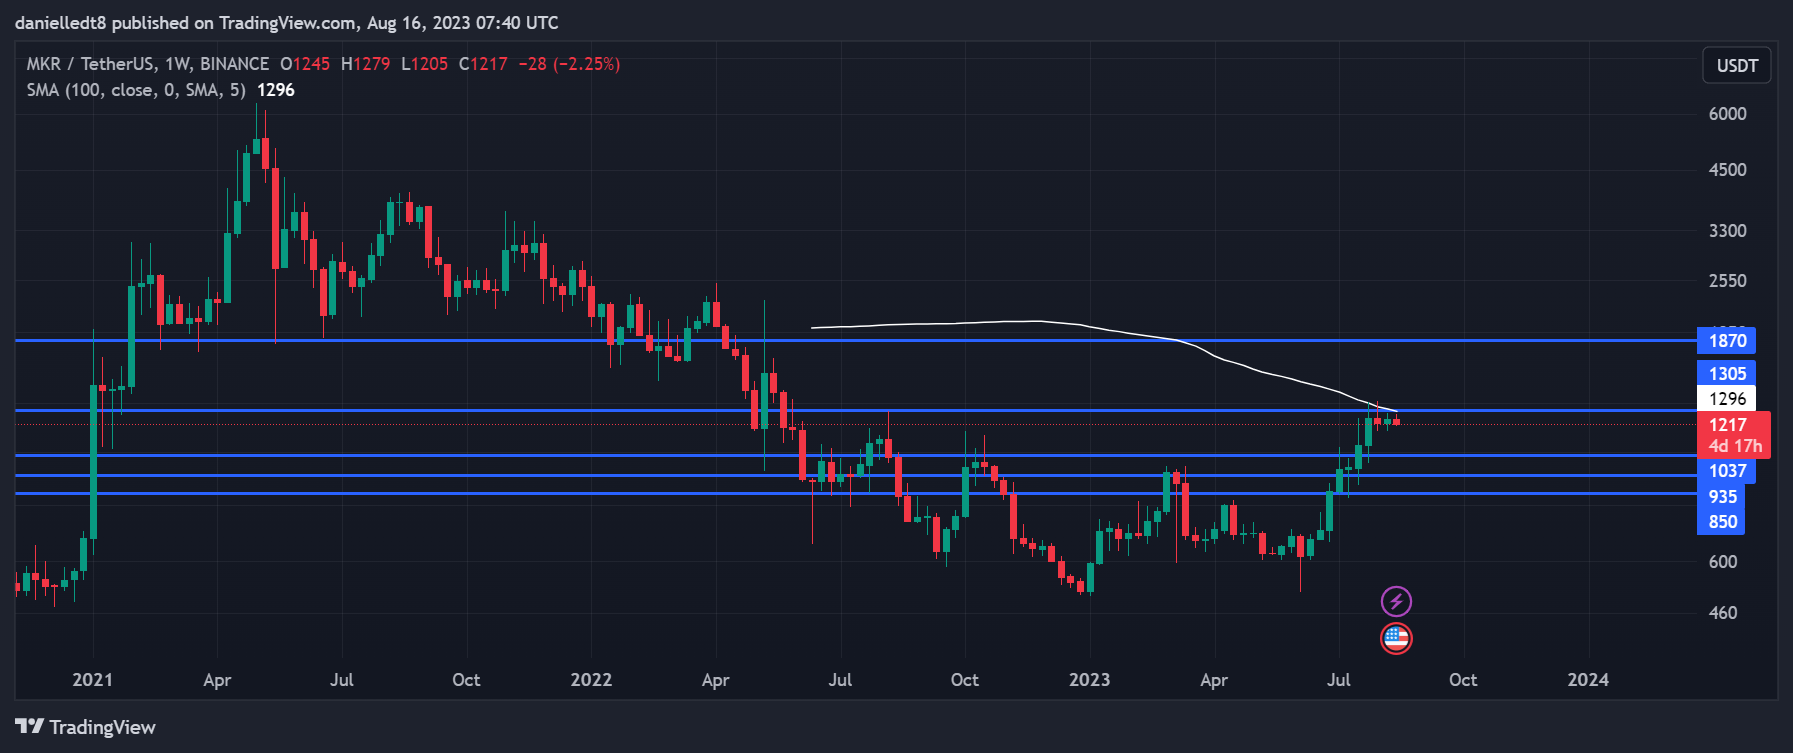This screenshot has height=753, width=1793.
Task: Click the 1870 price level label
Action: pos(1727,341)
